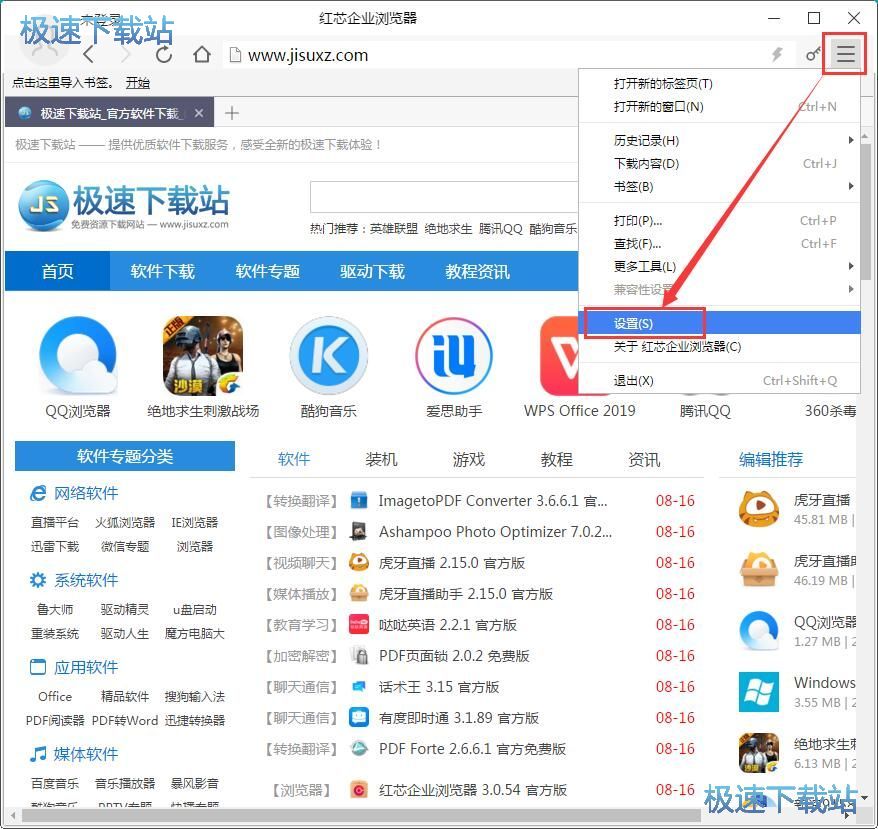
Task: Open the 教程资讯 nav tab
Action: 477,271
